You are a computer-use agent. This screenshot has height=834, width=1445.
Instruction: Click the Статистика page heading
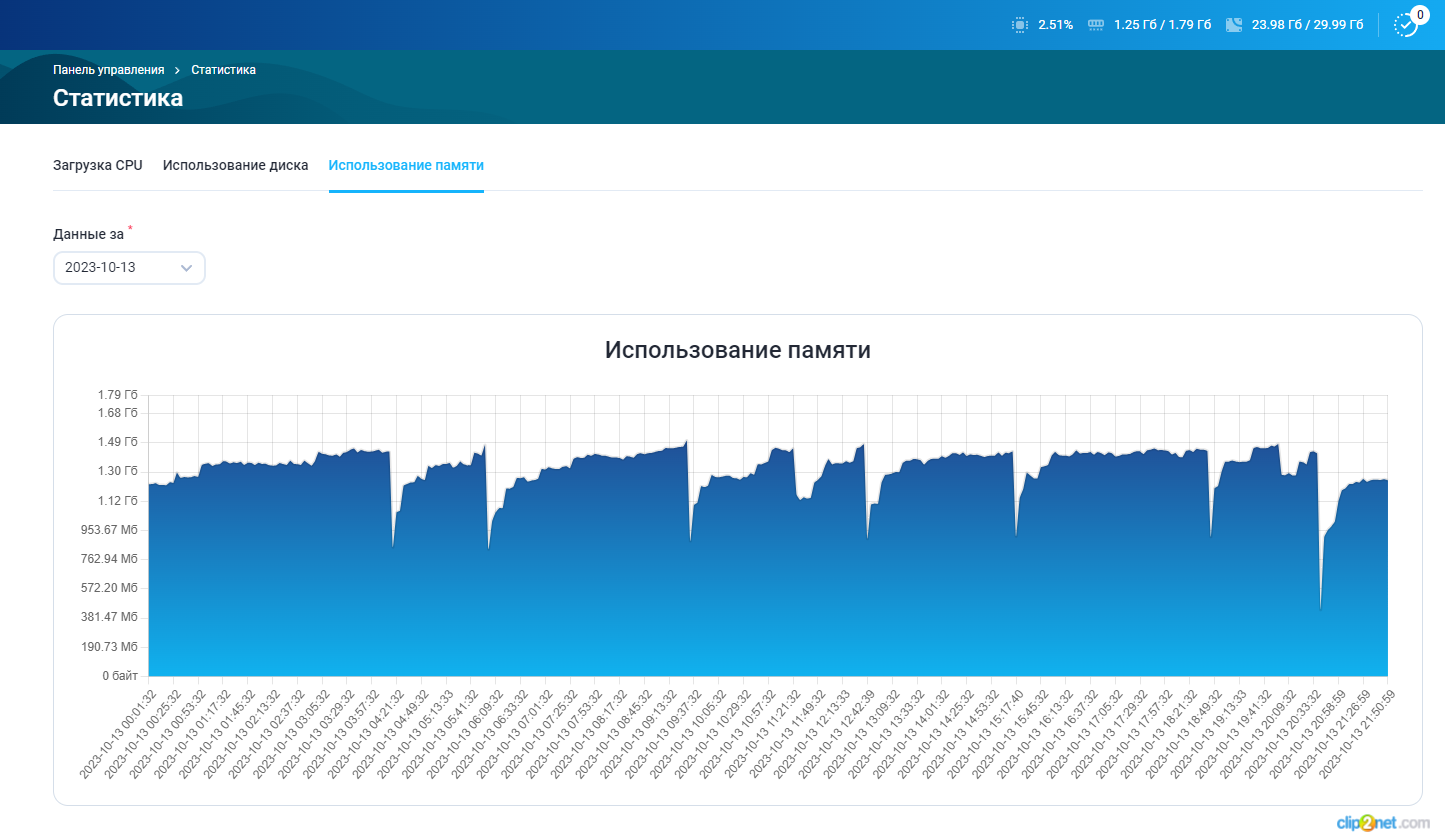click(x=118, y=98)
